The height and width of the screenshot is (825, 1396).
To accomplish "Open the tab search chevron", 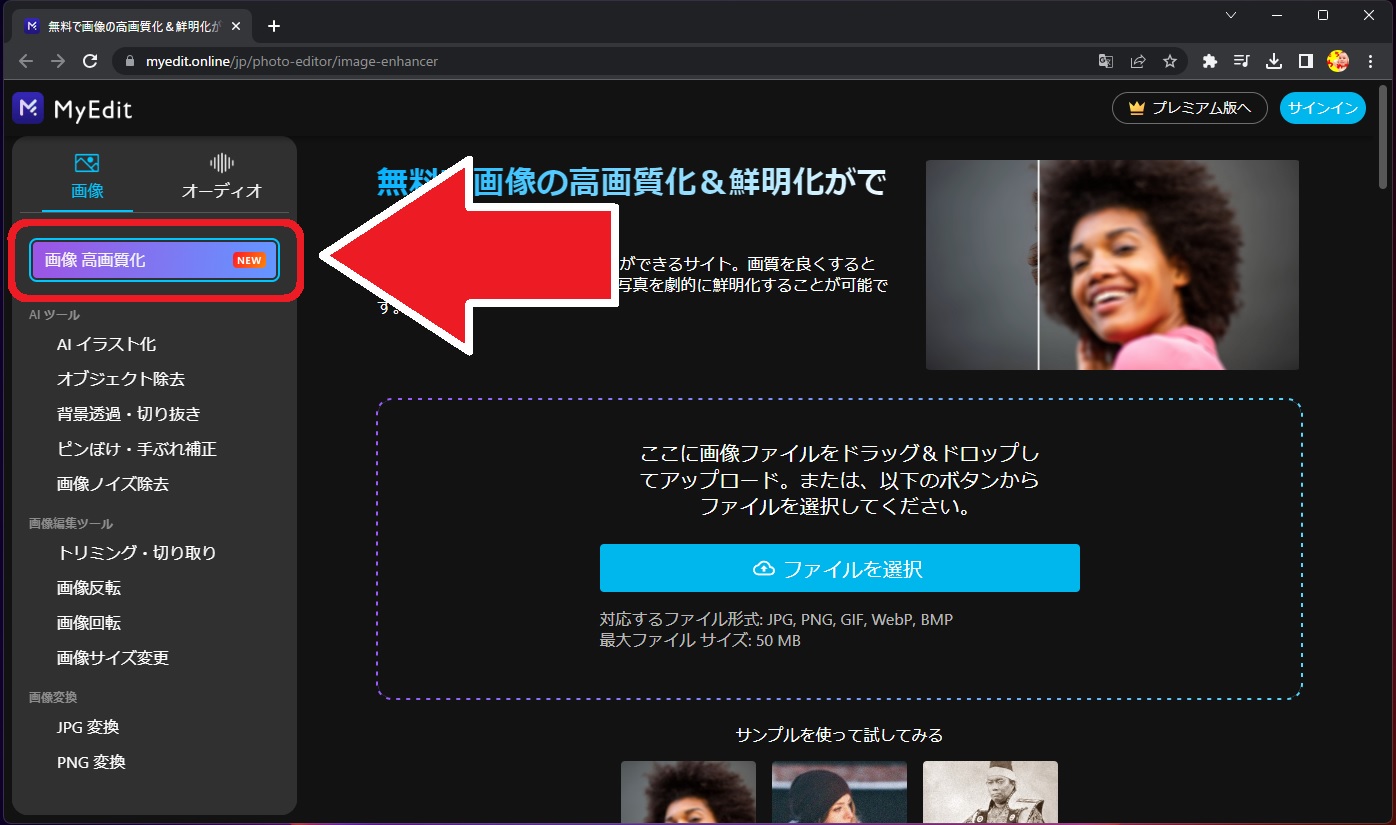I will click(x=1231, y=15).
